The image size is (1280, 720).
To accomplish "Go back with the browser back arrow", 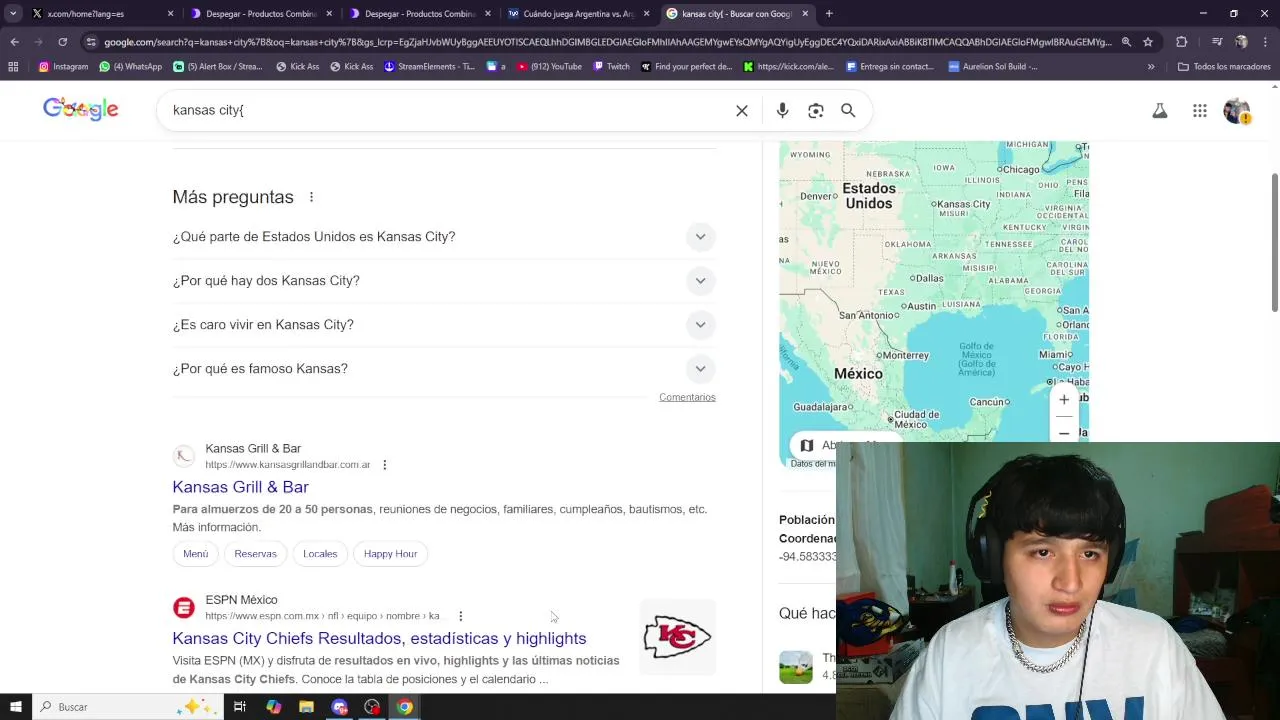I will point(14,42).
